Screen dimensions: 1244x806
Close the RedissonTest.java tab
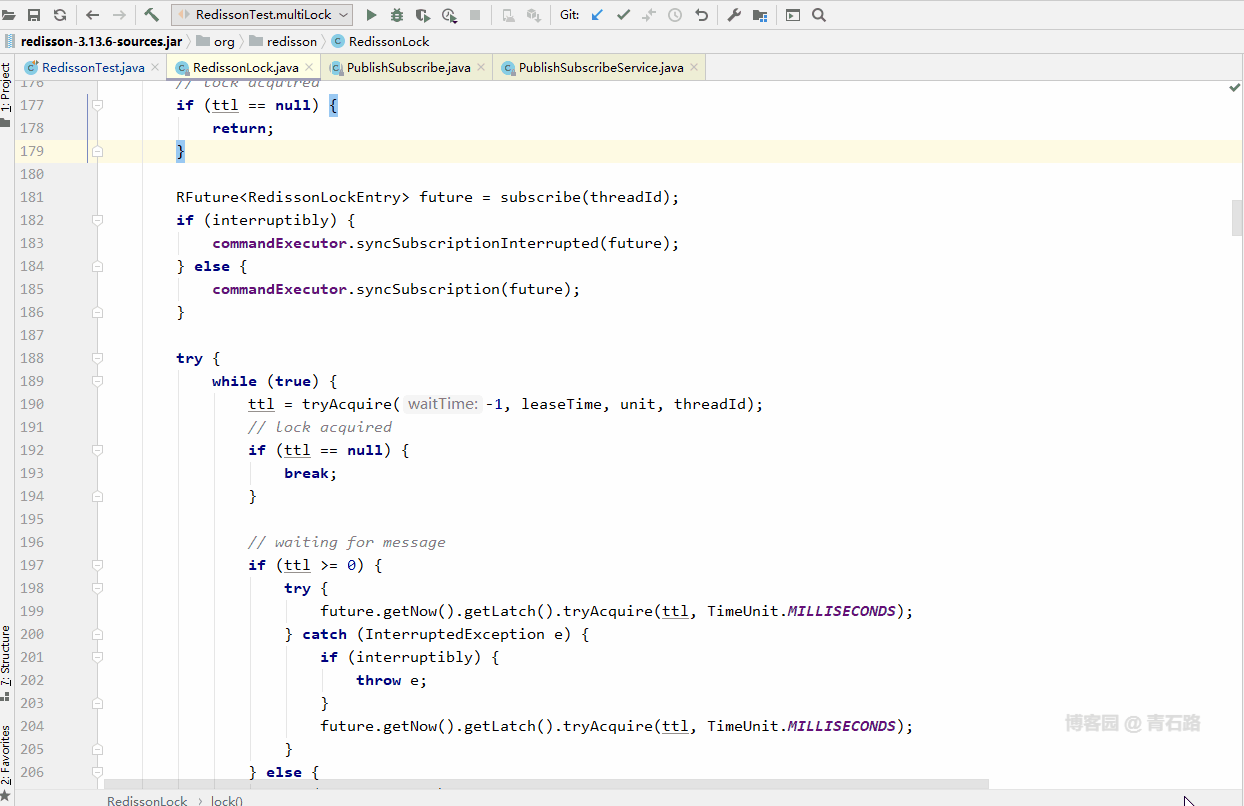(155, 67)
